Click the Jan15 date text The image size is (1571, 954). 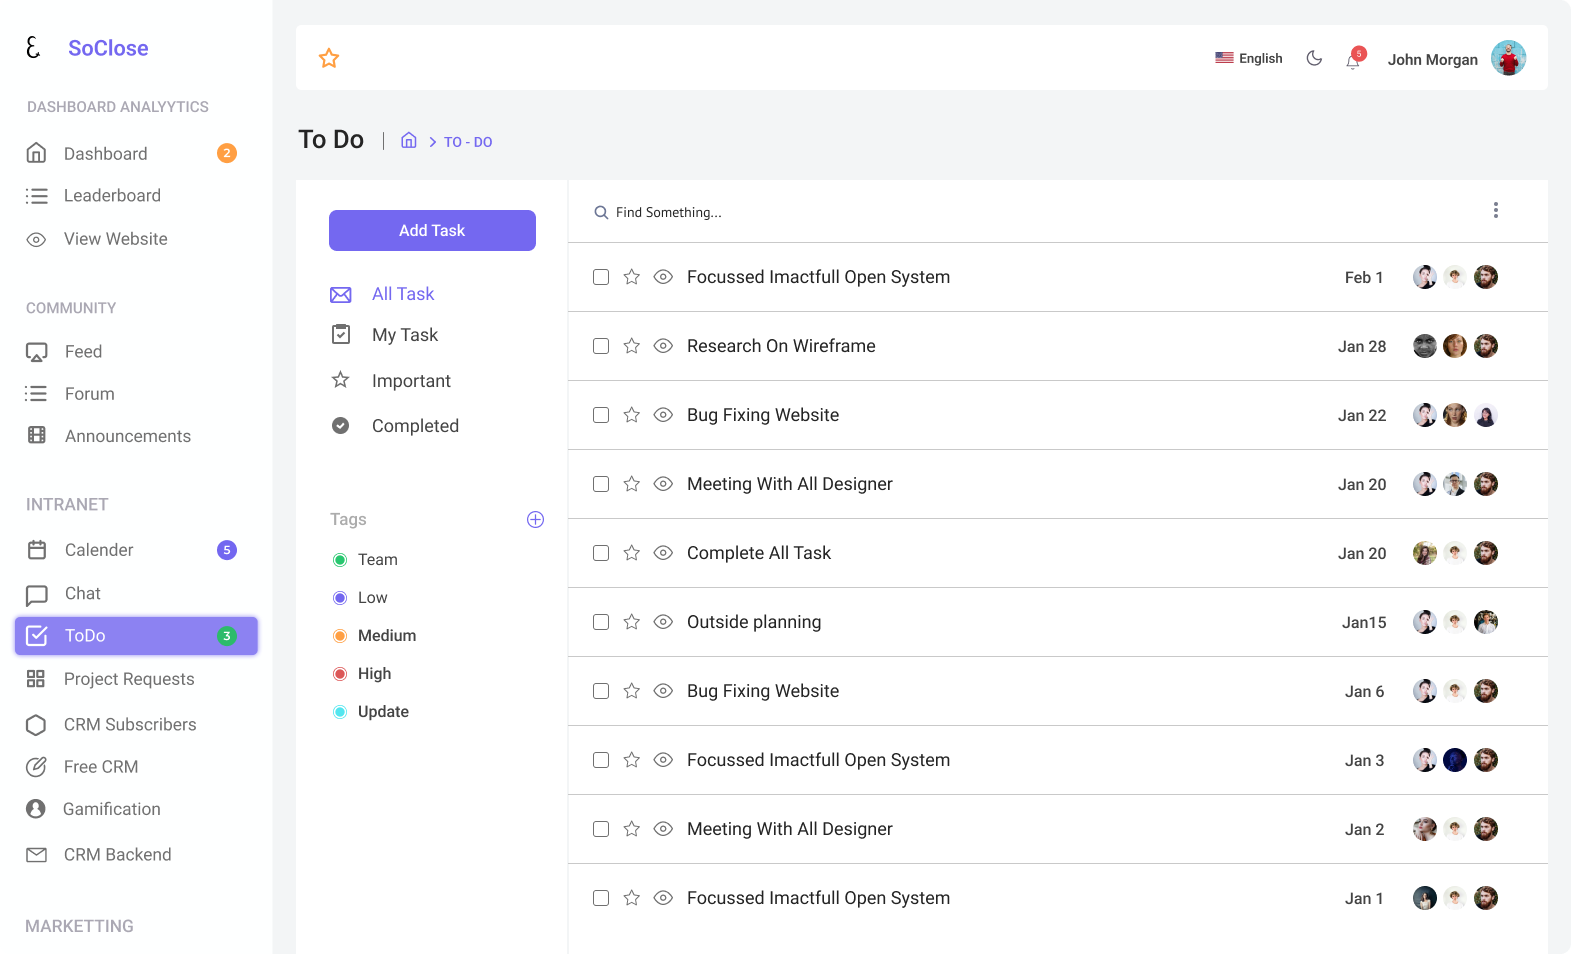pos(1364,622)
